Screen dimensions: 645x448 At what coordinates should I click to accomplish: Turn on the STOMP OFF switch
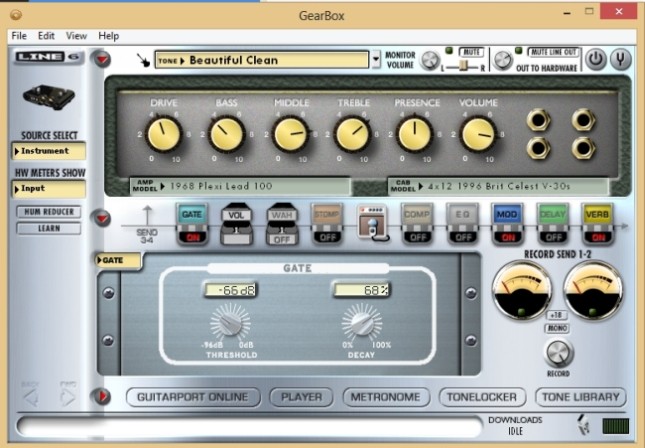click(x=327, y=237)
